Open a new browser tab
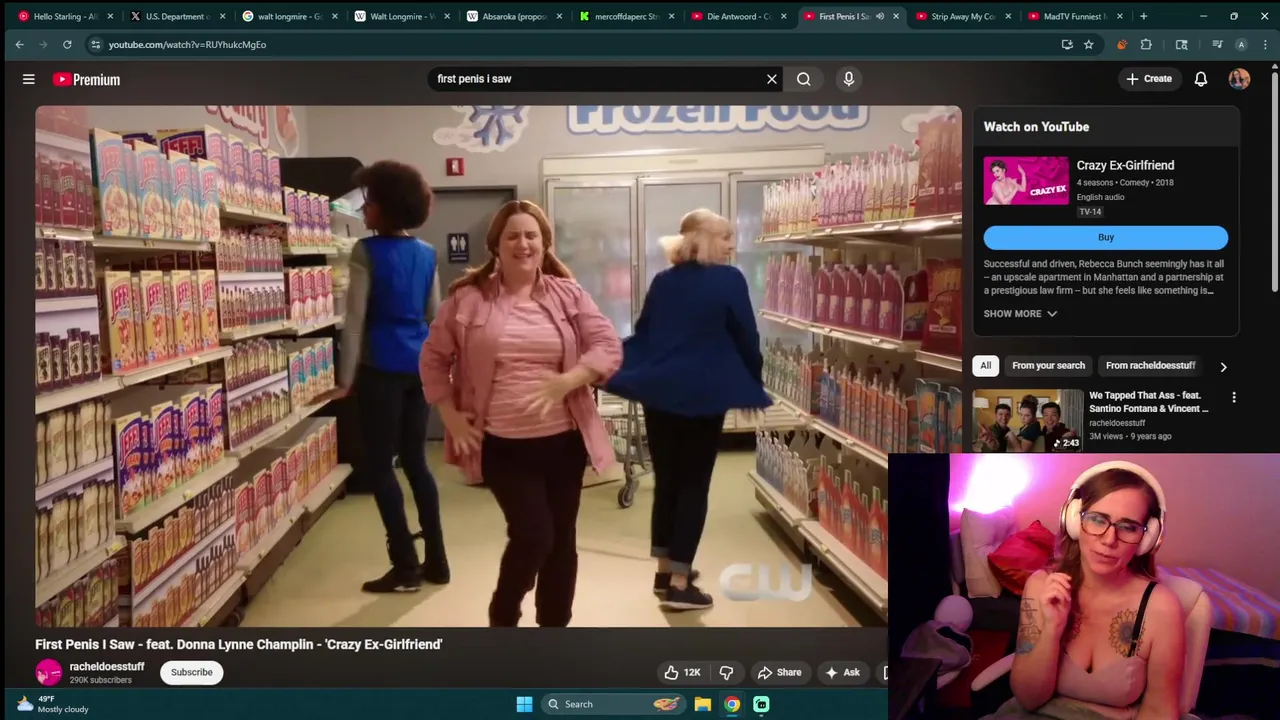The height and width of the screenshot is (720, 1280). click(1144, 16)
